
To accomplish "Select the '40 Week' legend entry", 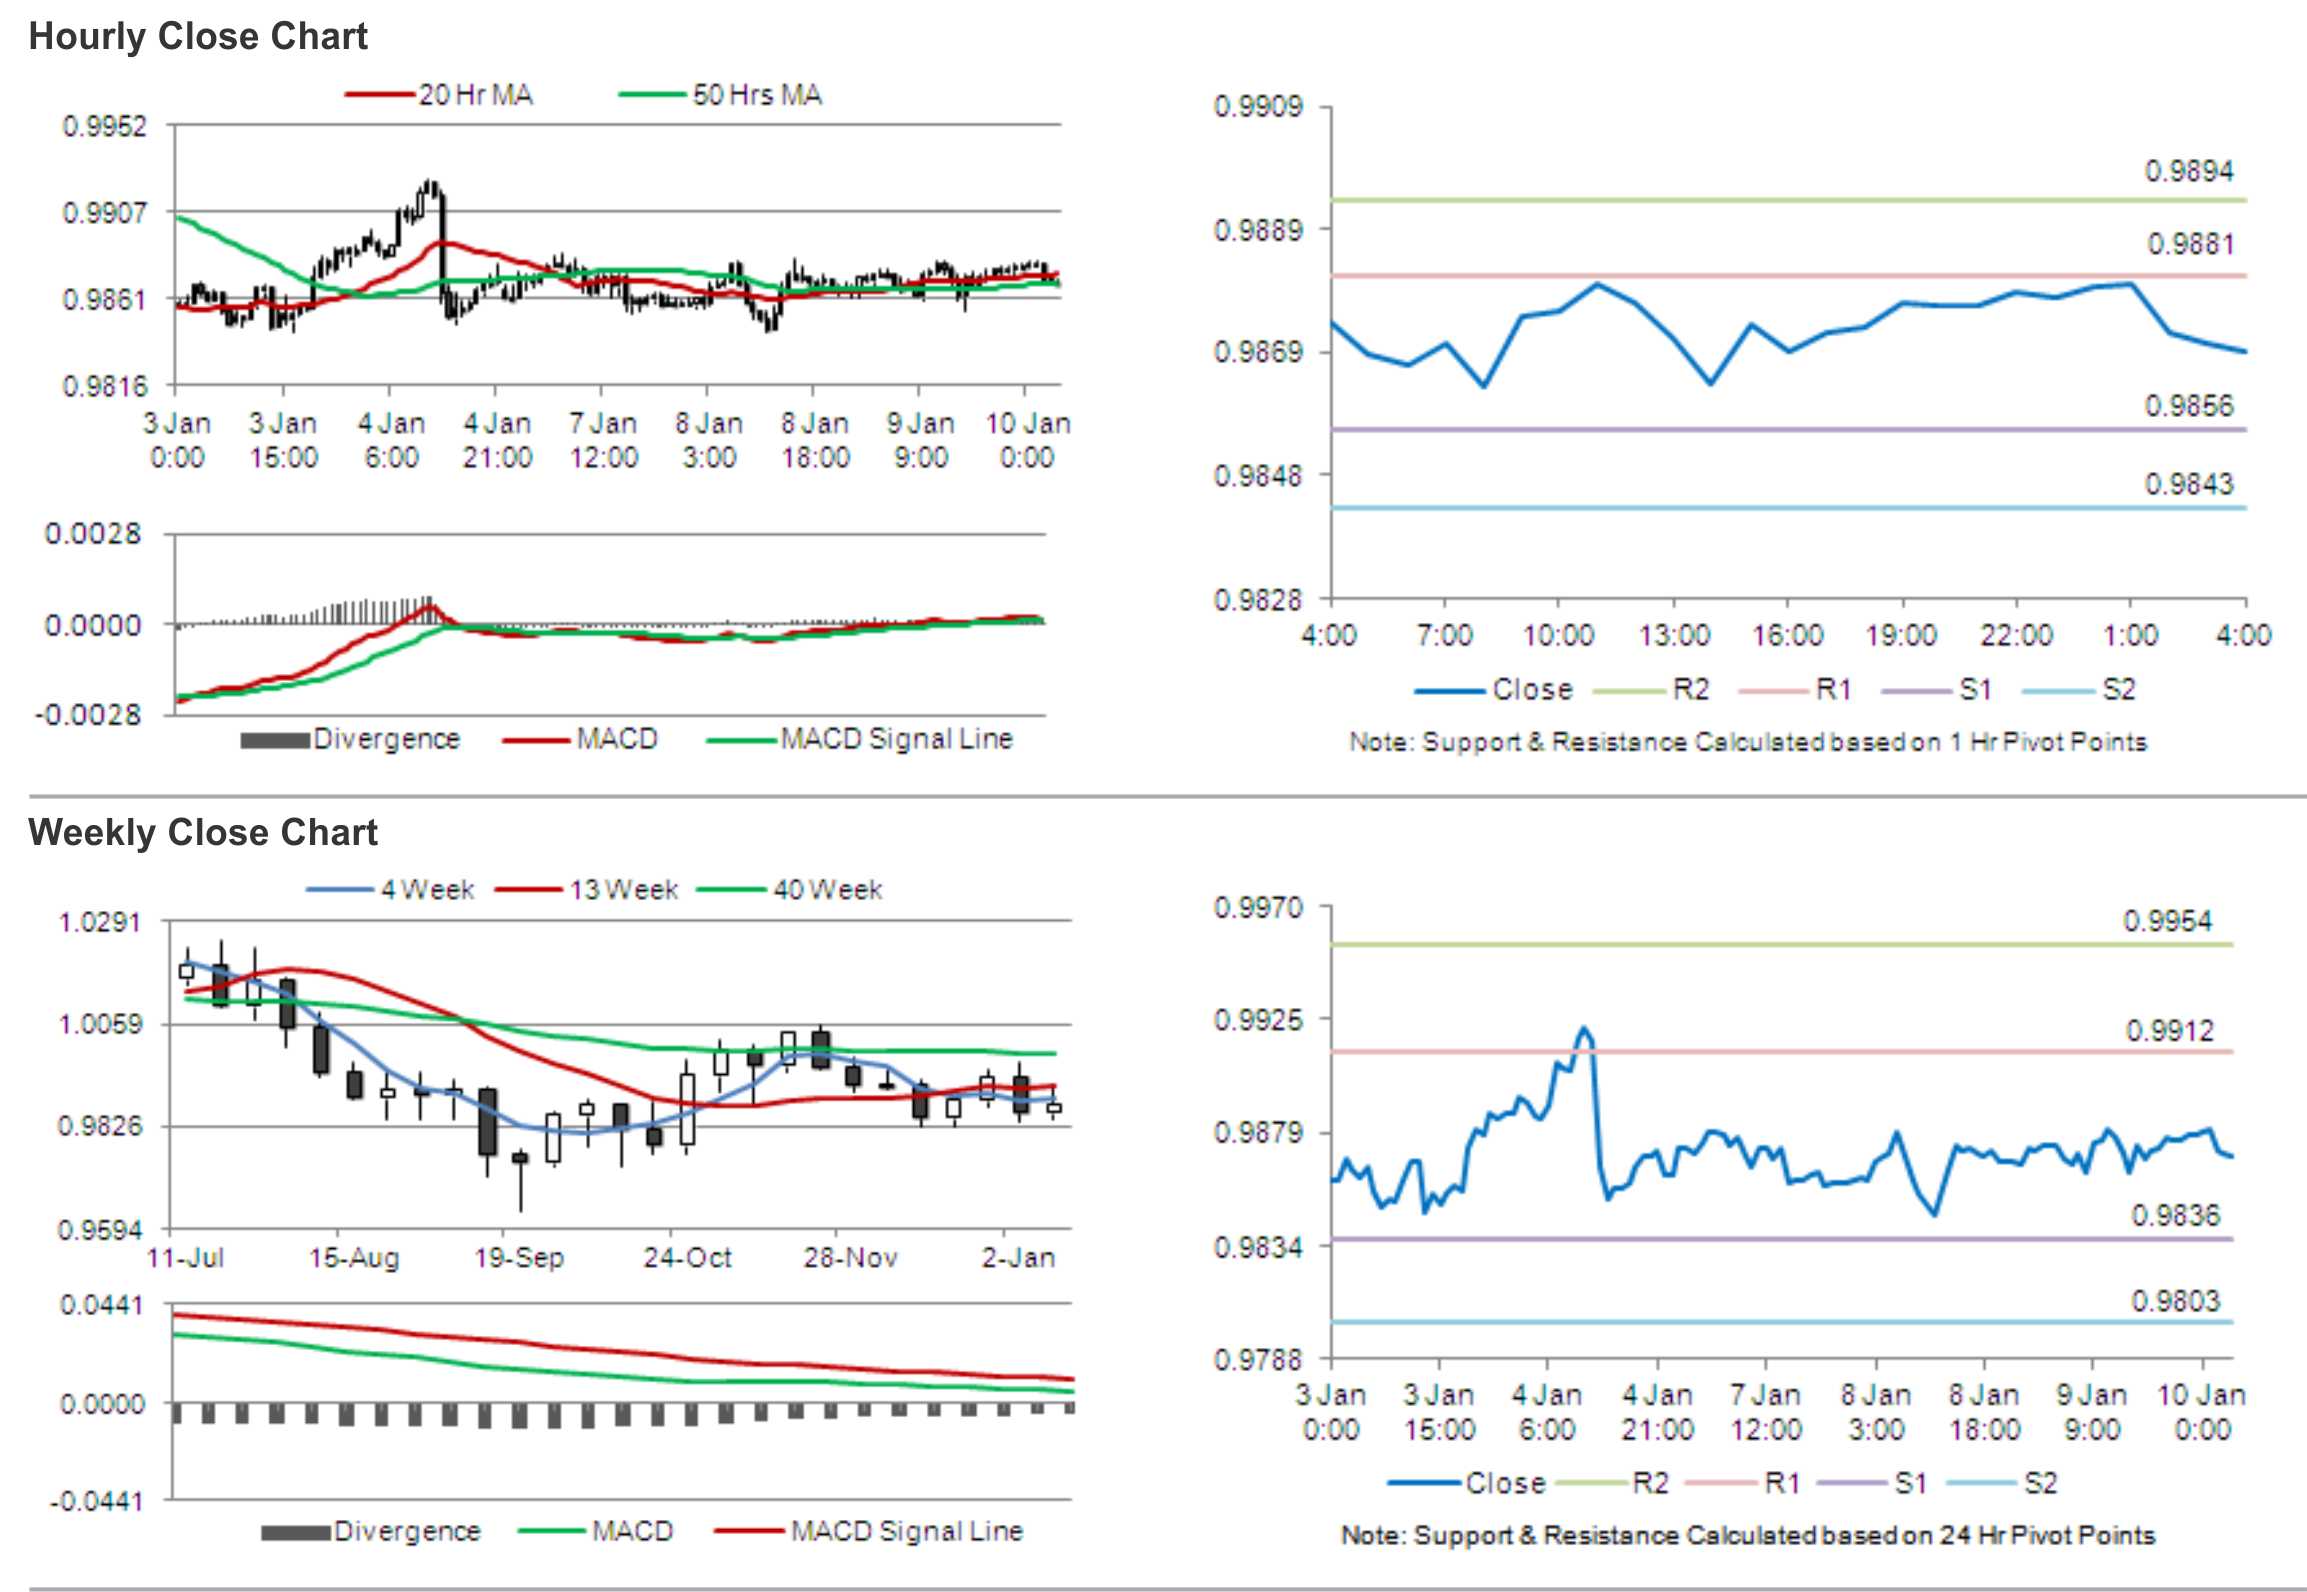I will [x=790, y=889].
